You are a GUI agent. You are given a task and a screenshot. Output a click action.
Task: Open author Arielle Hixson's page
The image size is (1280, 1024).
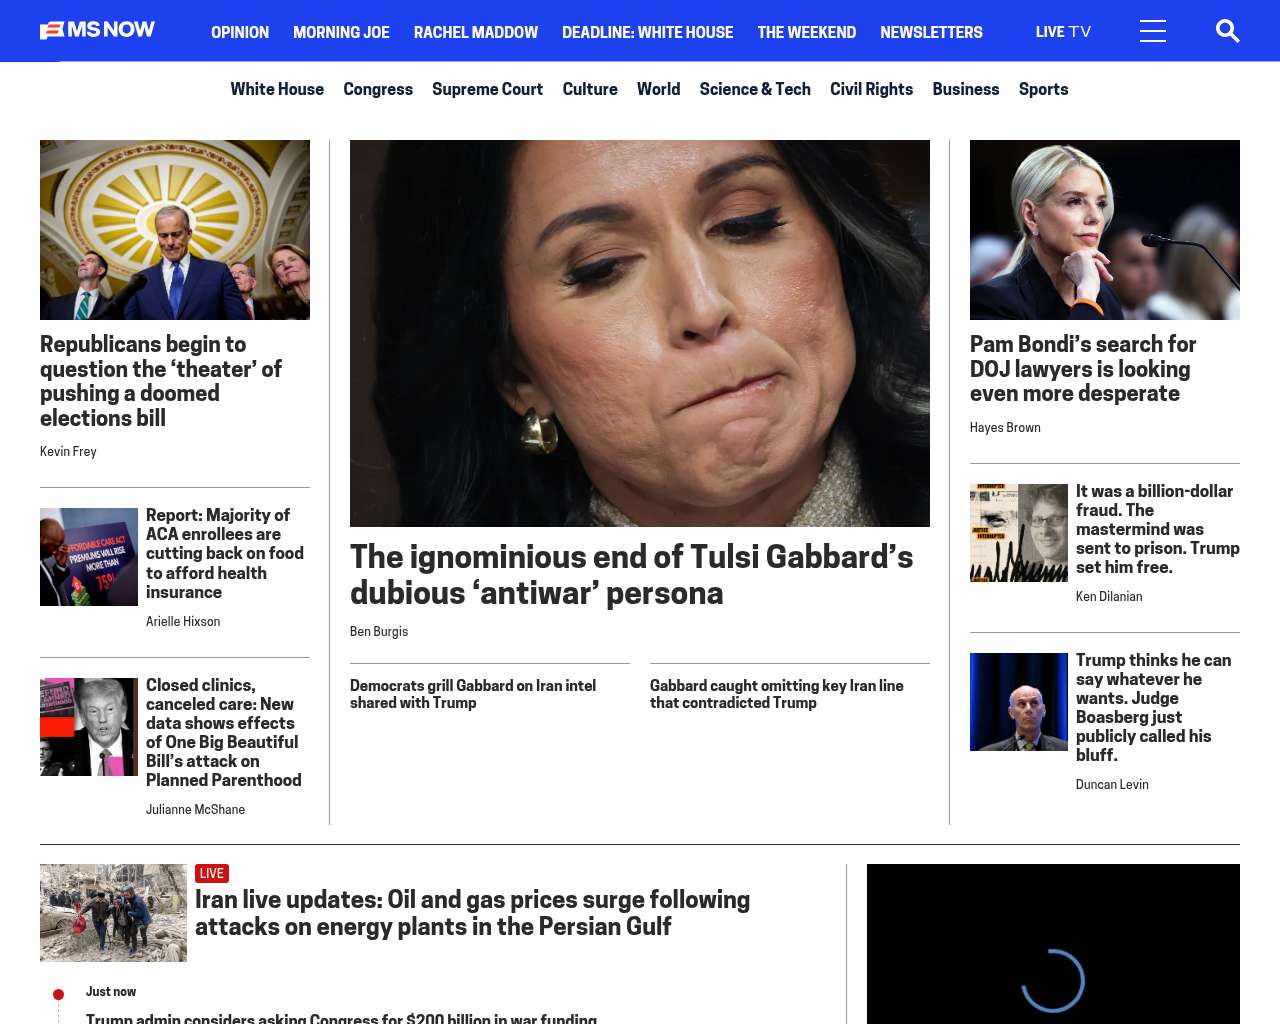(183, 622)
